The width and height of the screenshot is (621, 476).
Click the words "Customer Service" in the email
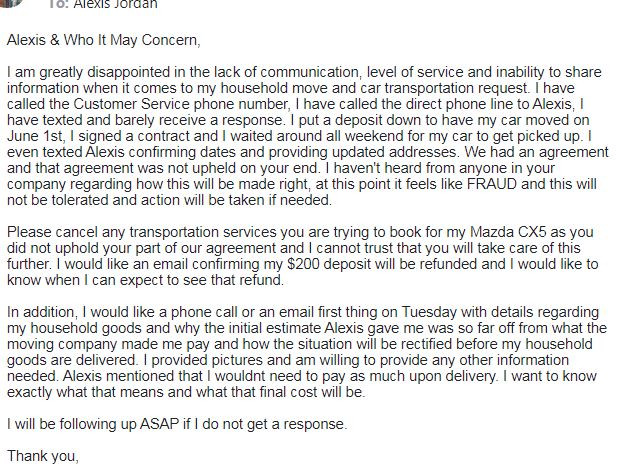pyautogui.click(x=112, y=102)
